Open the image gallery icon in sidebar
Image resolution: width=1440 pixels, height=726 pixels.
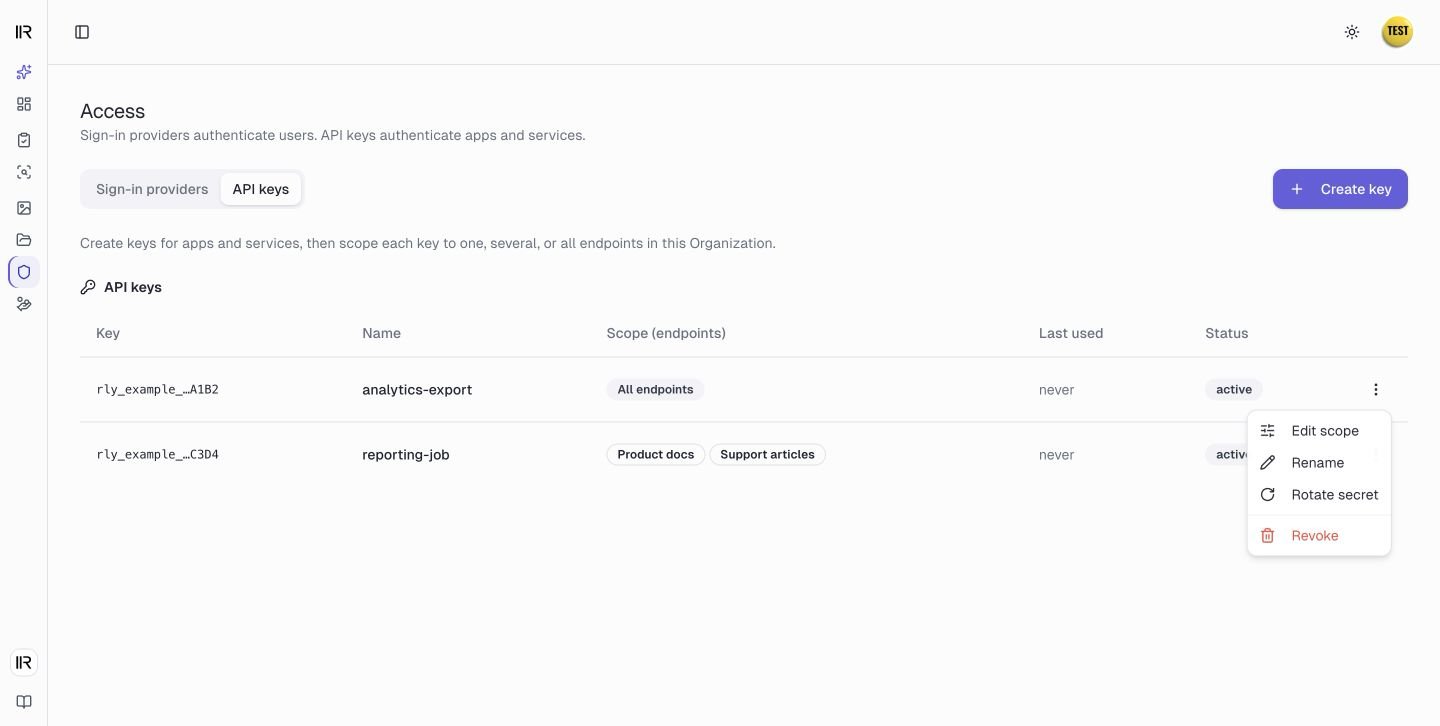pyautogui.click(x=24, y=208)
